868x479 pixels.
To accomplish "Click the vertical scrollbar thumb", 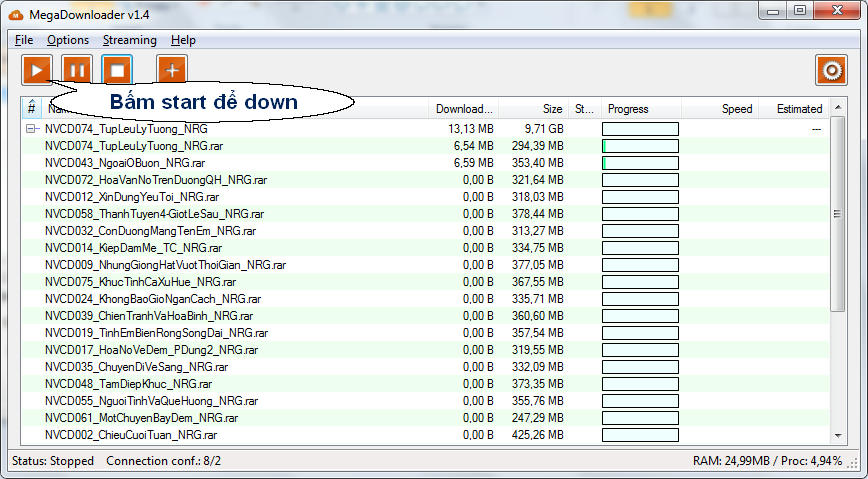I will coord(838,214).
